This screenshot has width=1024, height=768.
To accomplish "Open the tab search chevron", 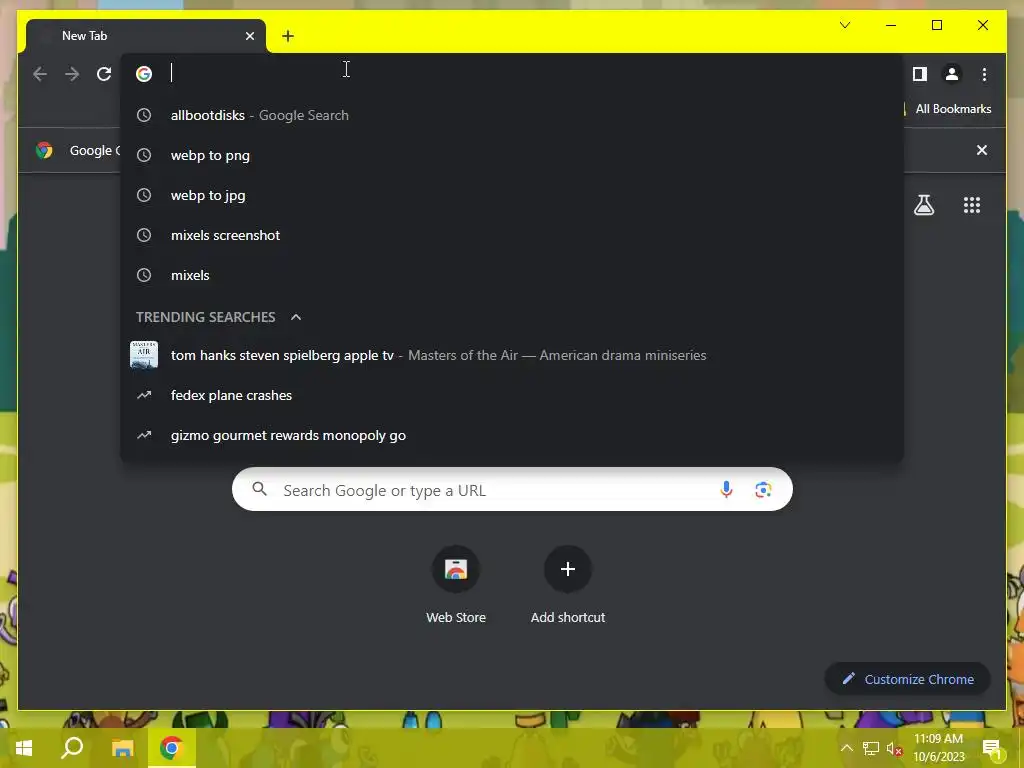I will (844, 25).
